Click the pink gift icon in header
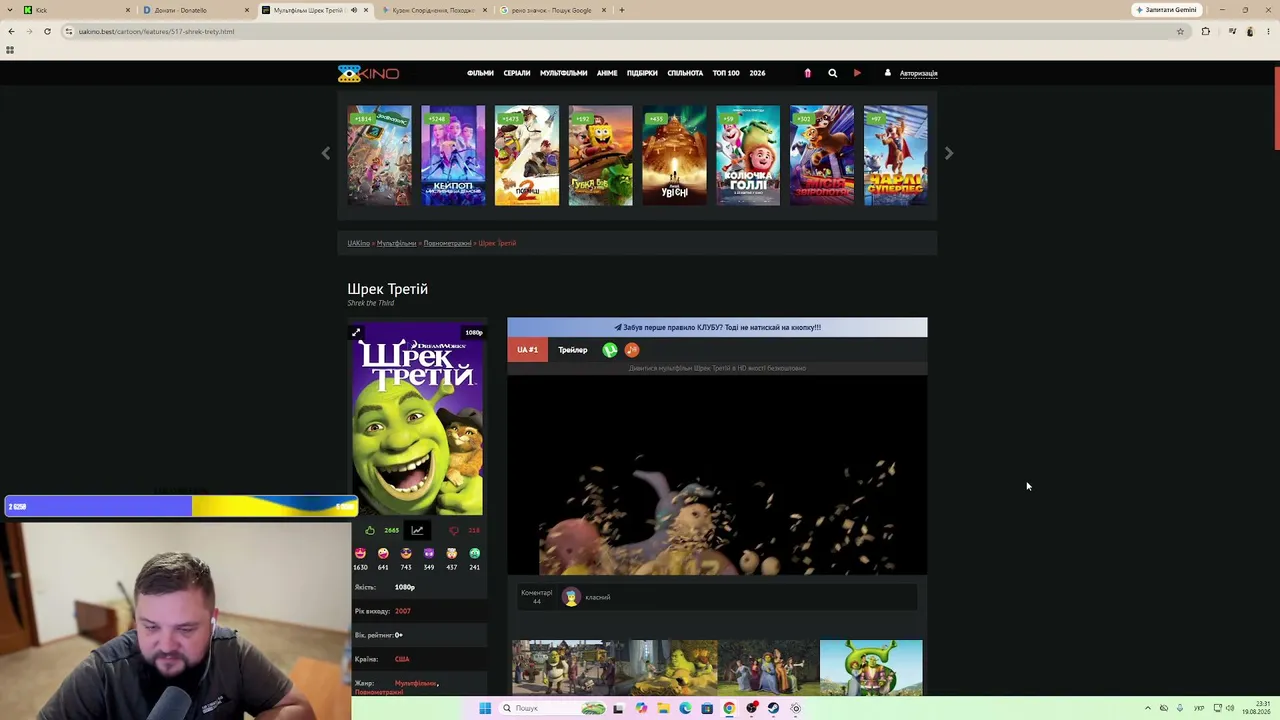Viewport: 1280px width, 720px height. pos(807,73)
